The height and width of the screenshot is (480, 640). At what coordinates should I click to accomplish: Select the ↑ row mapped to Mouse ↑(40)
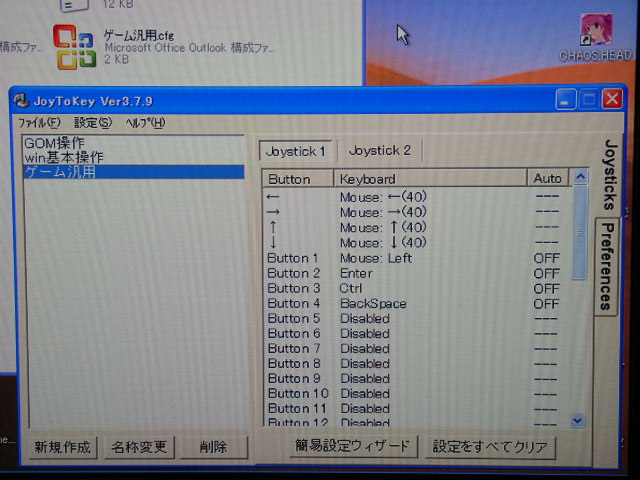(416, 227)
